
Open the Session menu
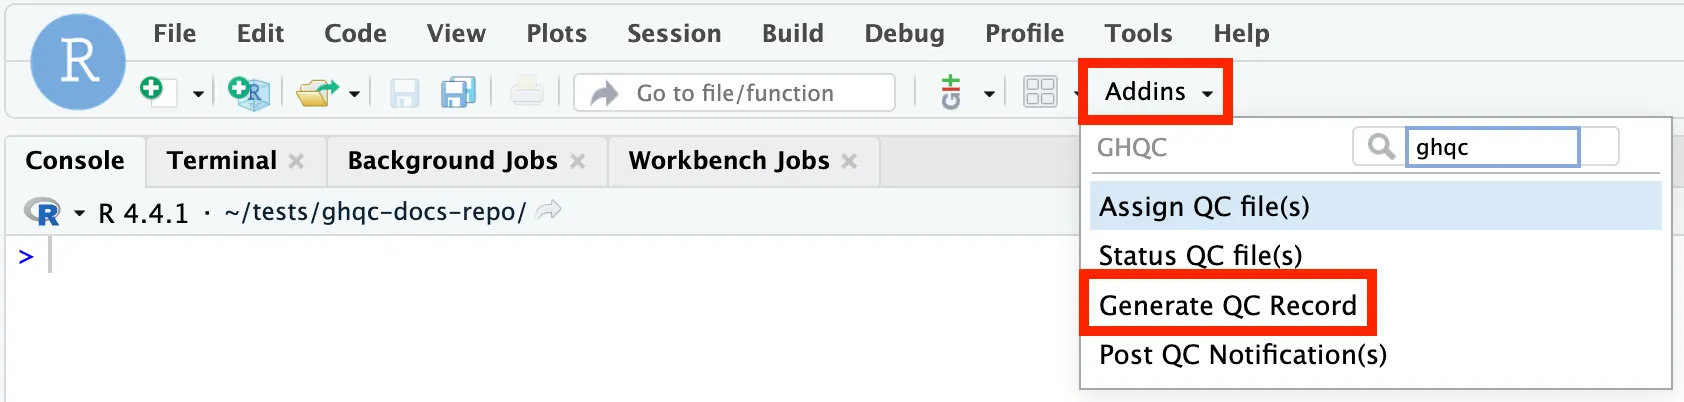[x=673, y=33]
